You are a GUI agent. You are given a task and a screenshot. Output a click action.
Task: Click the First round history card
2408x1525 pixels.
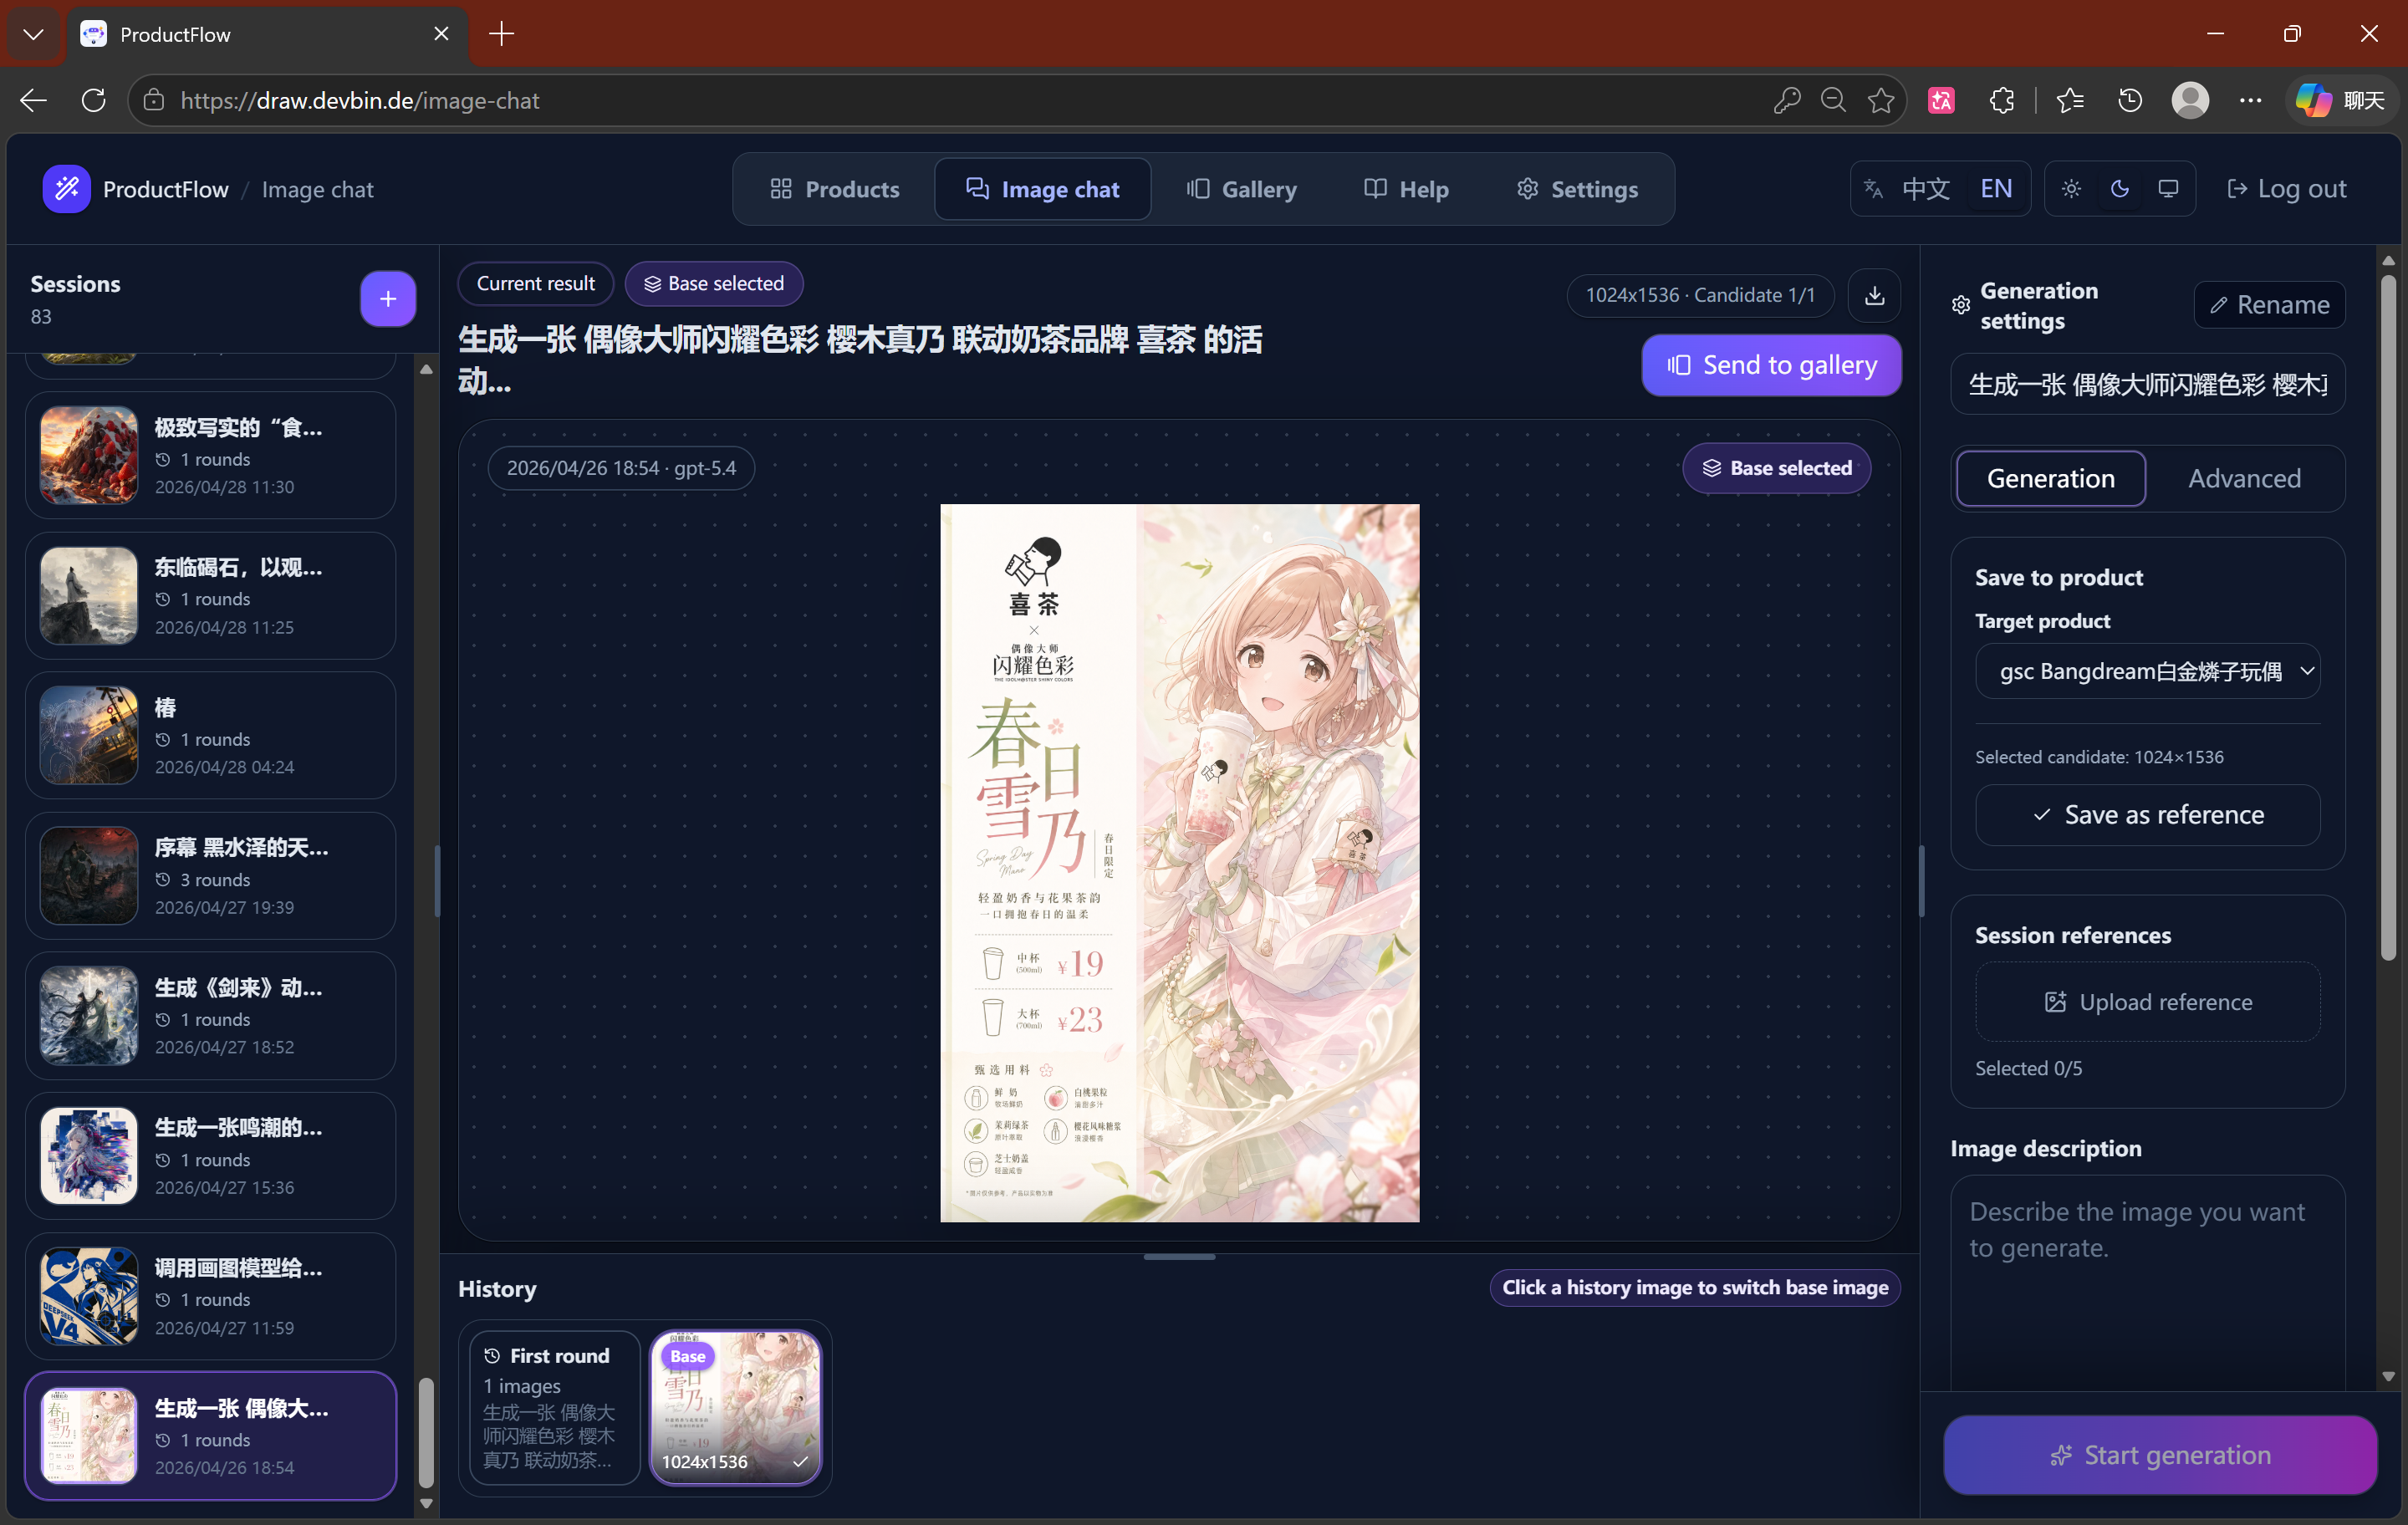point(555,1407)
